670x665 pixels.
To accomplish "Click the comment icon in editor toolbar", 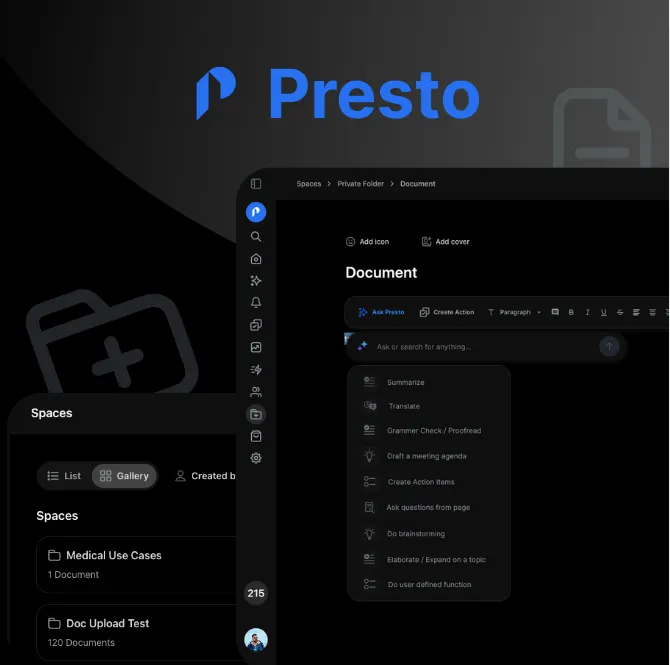I will coord(555,312).
